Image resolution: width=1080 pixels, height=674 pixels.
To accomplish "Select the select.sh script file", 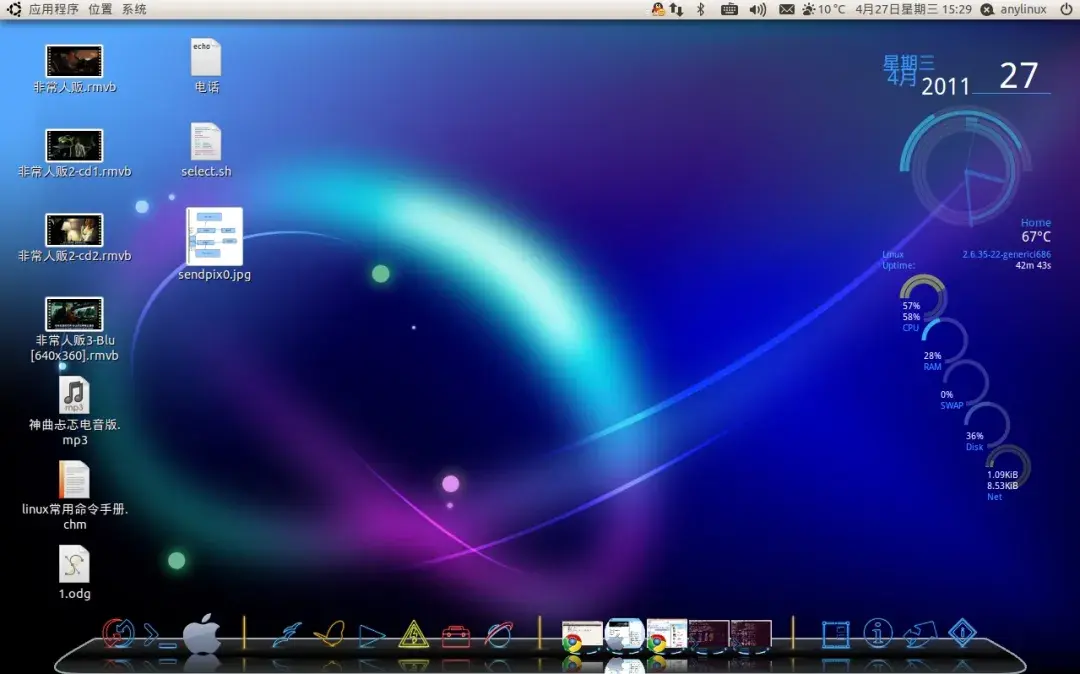I will pyautogui.click(x=206, y=150).
